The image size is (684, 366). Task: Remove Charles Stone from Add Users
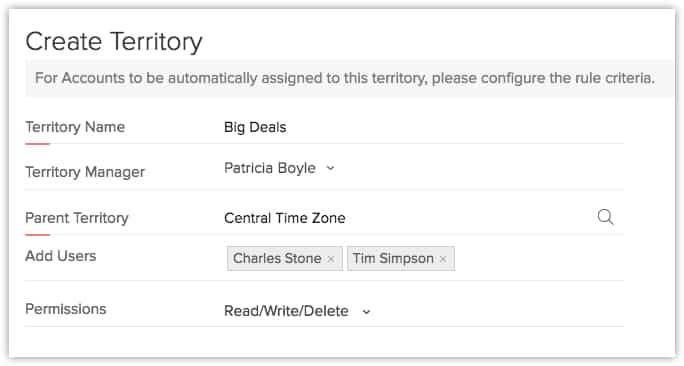[331, 259]
